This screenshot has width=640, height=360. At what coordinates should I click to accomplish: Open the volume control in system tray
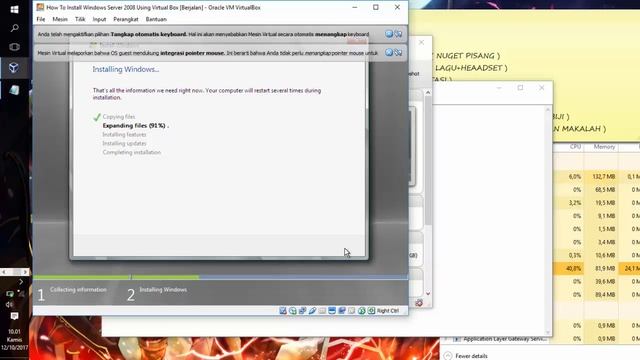(x=10, y=304)
